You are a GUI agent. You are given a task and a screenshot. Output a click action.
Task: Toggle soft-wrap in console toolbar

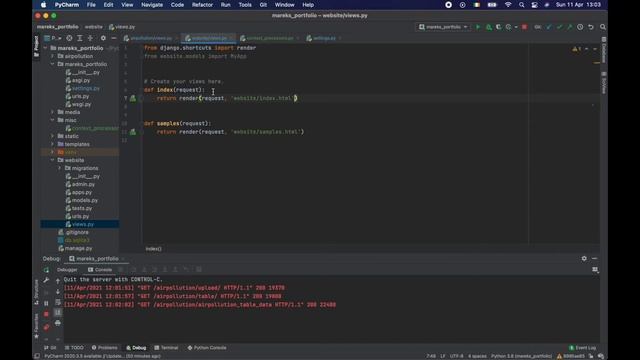click(58, 302)
